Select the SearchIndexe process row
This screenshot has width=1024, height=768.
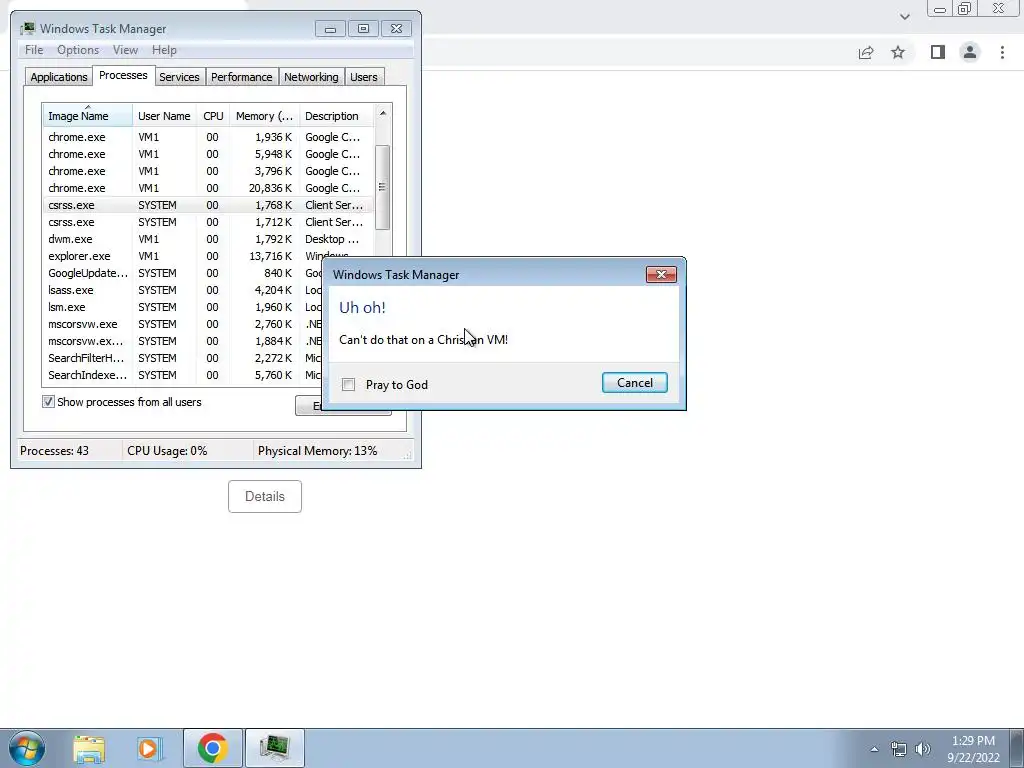click(183, 375)
